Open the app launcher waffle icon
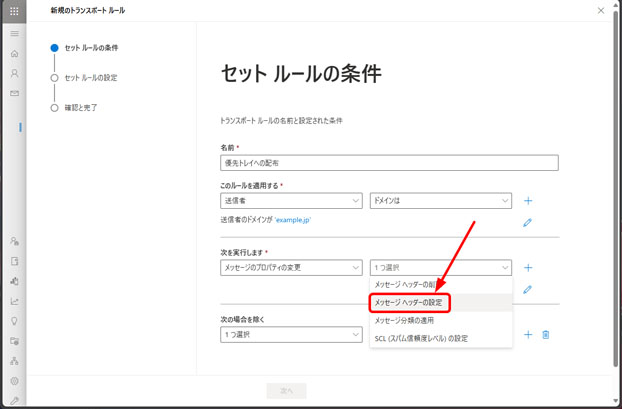 click(x=14, y=11)
